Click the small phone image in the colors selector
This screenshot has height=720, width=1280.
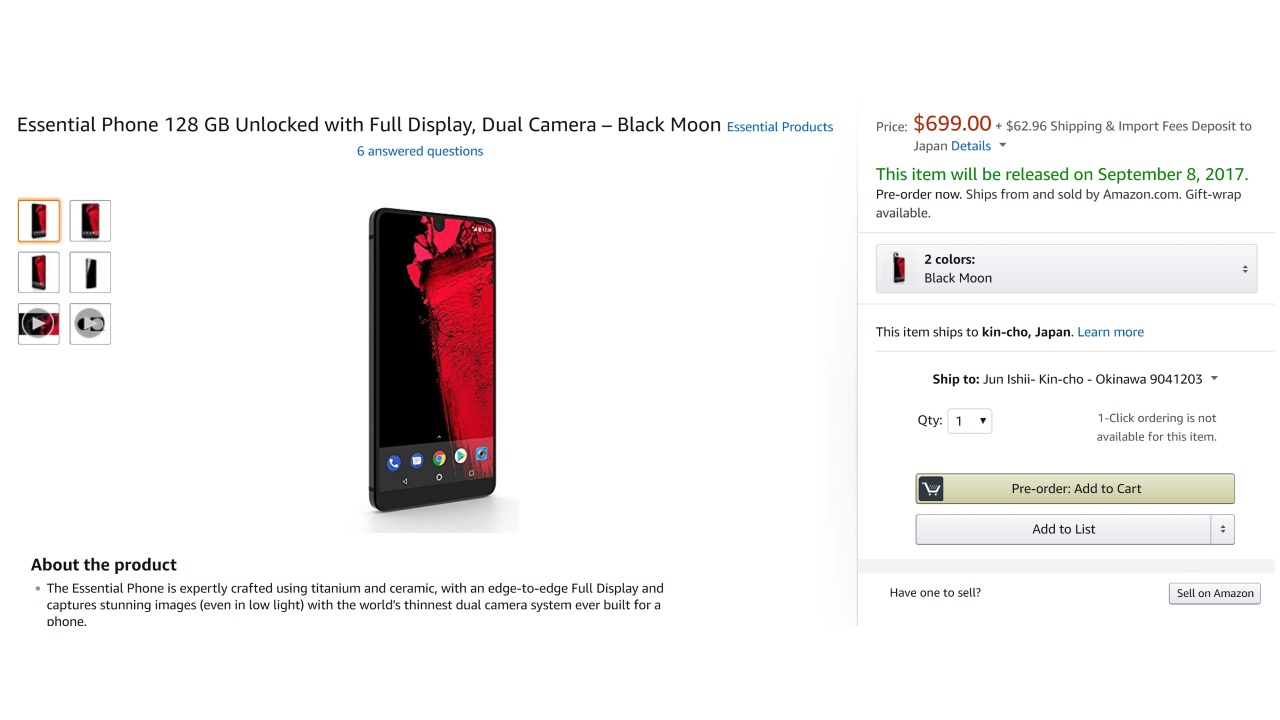point(899,269)
